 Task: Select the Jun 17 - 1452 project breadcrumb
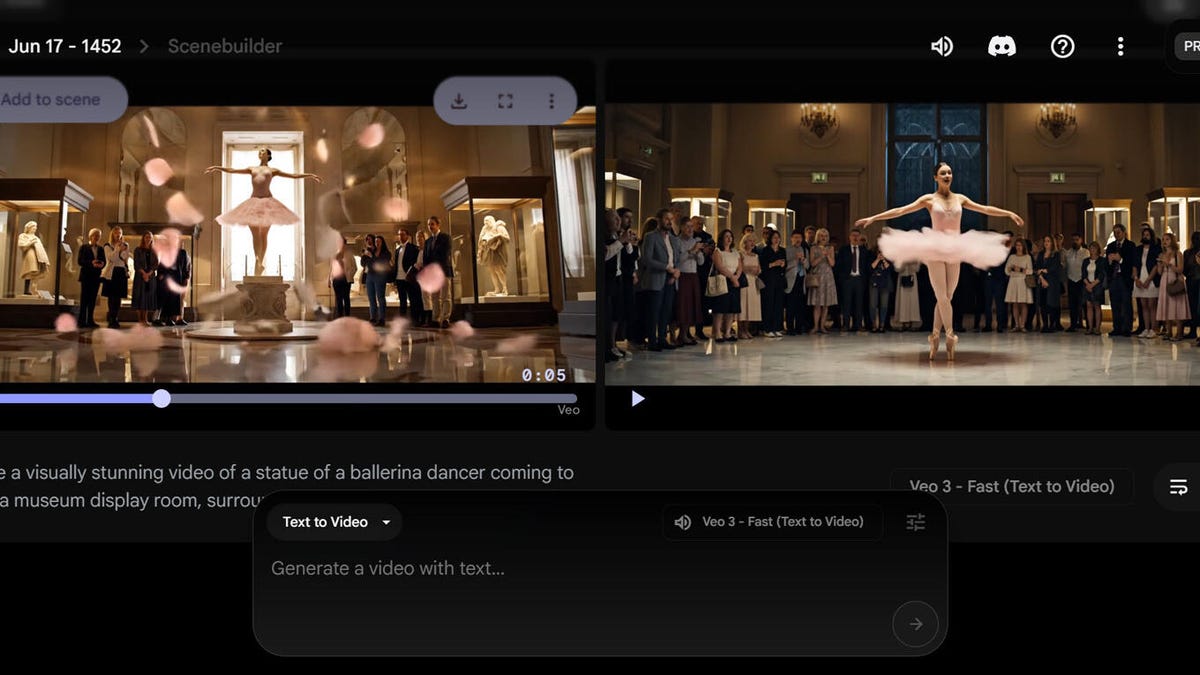click(65, 46)
